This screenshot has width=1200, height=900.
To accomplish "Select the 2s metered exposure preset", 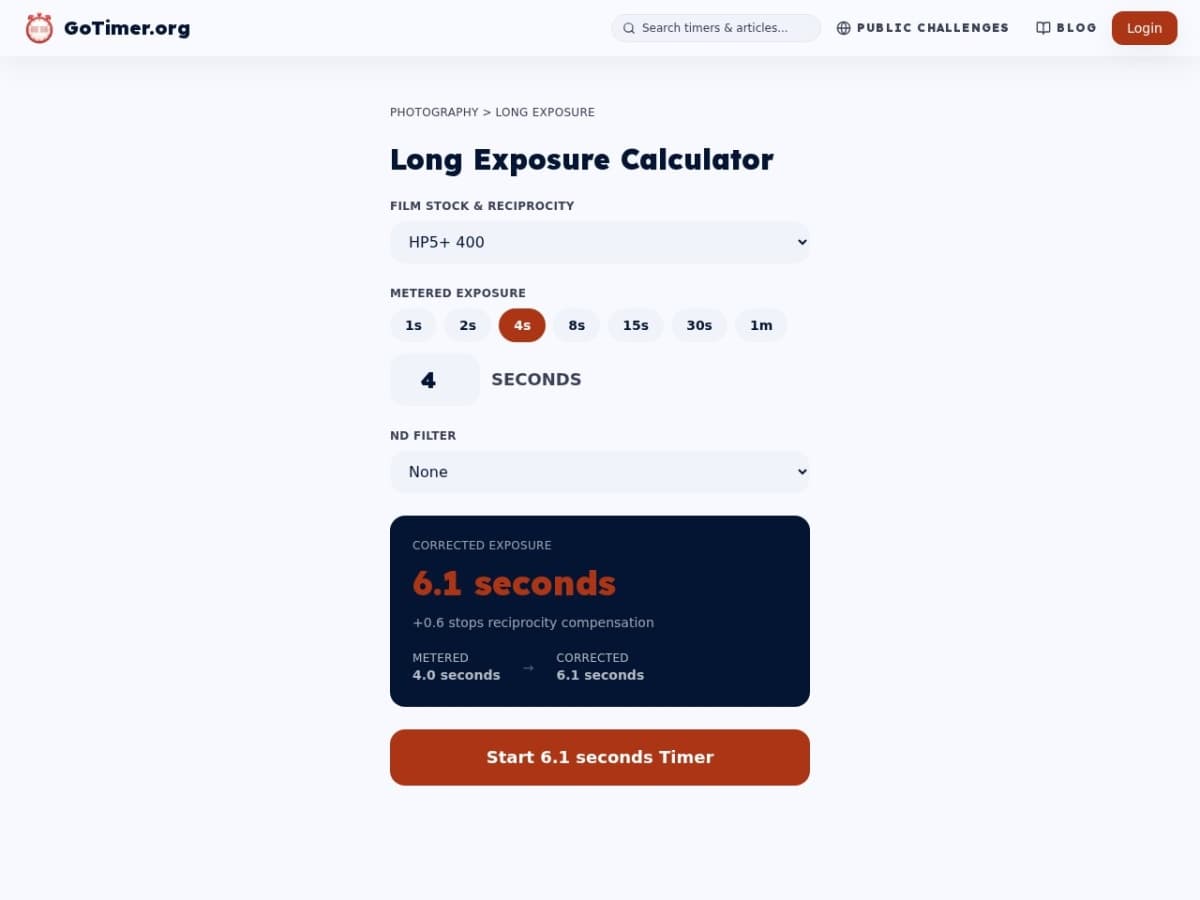I will tap(467, 325).
